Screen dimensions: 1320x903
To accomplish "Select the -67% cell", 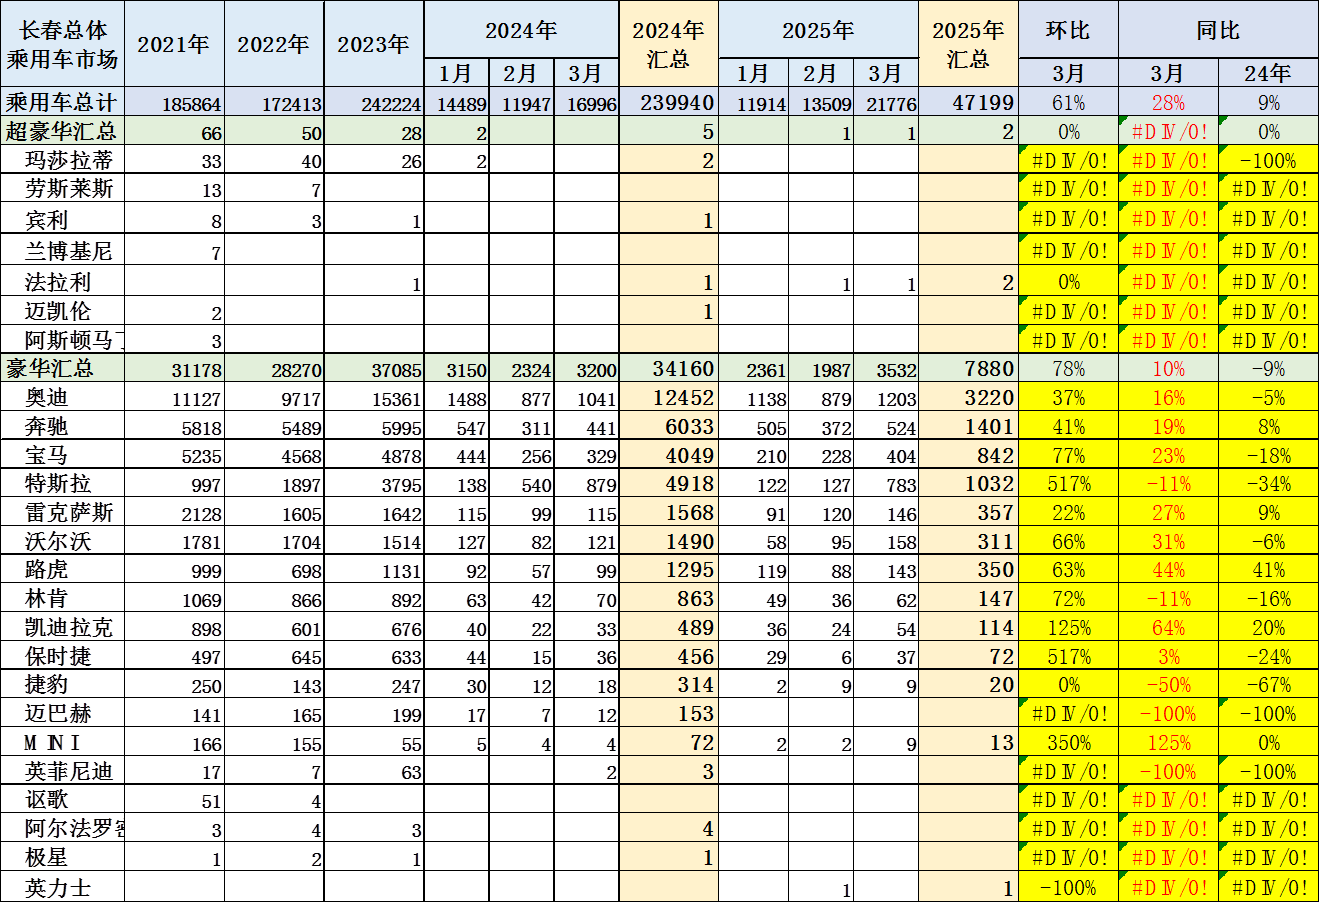I will pos(1268,685).
